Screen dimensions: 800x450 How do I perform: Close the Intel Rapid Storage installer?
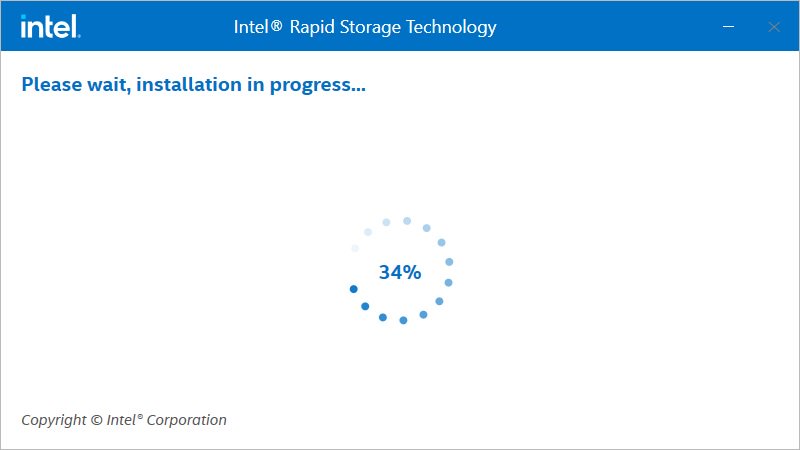pos(773,27)
